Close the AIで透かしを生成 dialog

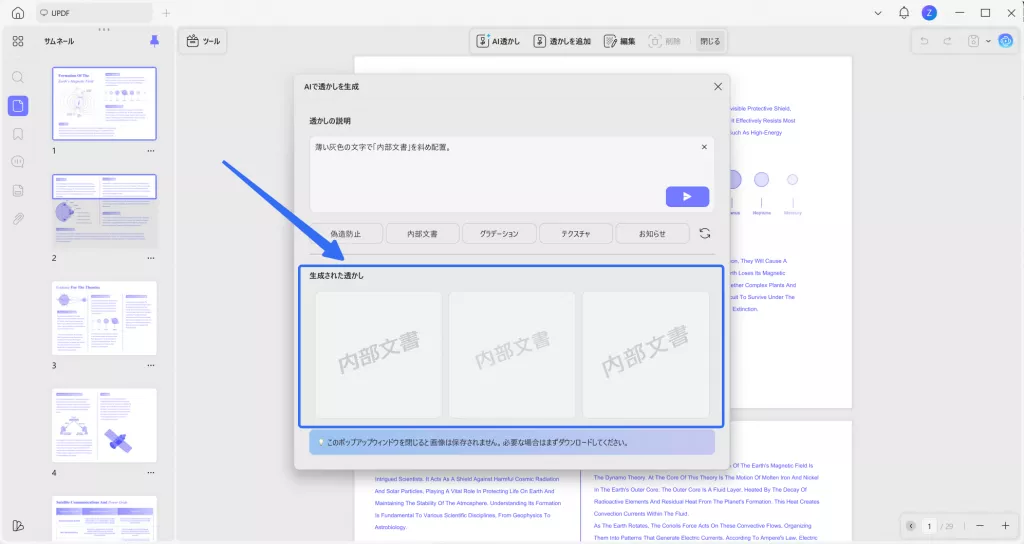[x=718, y=86]
